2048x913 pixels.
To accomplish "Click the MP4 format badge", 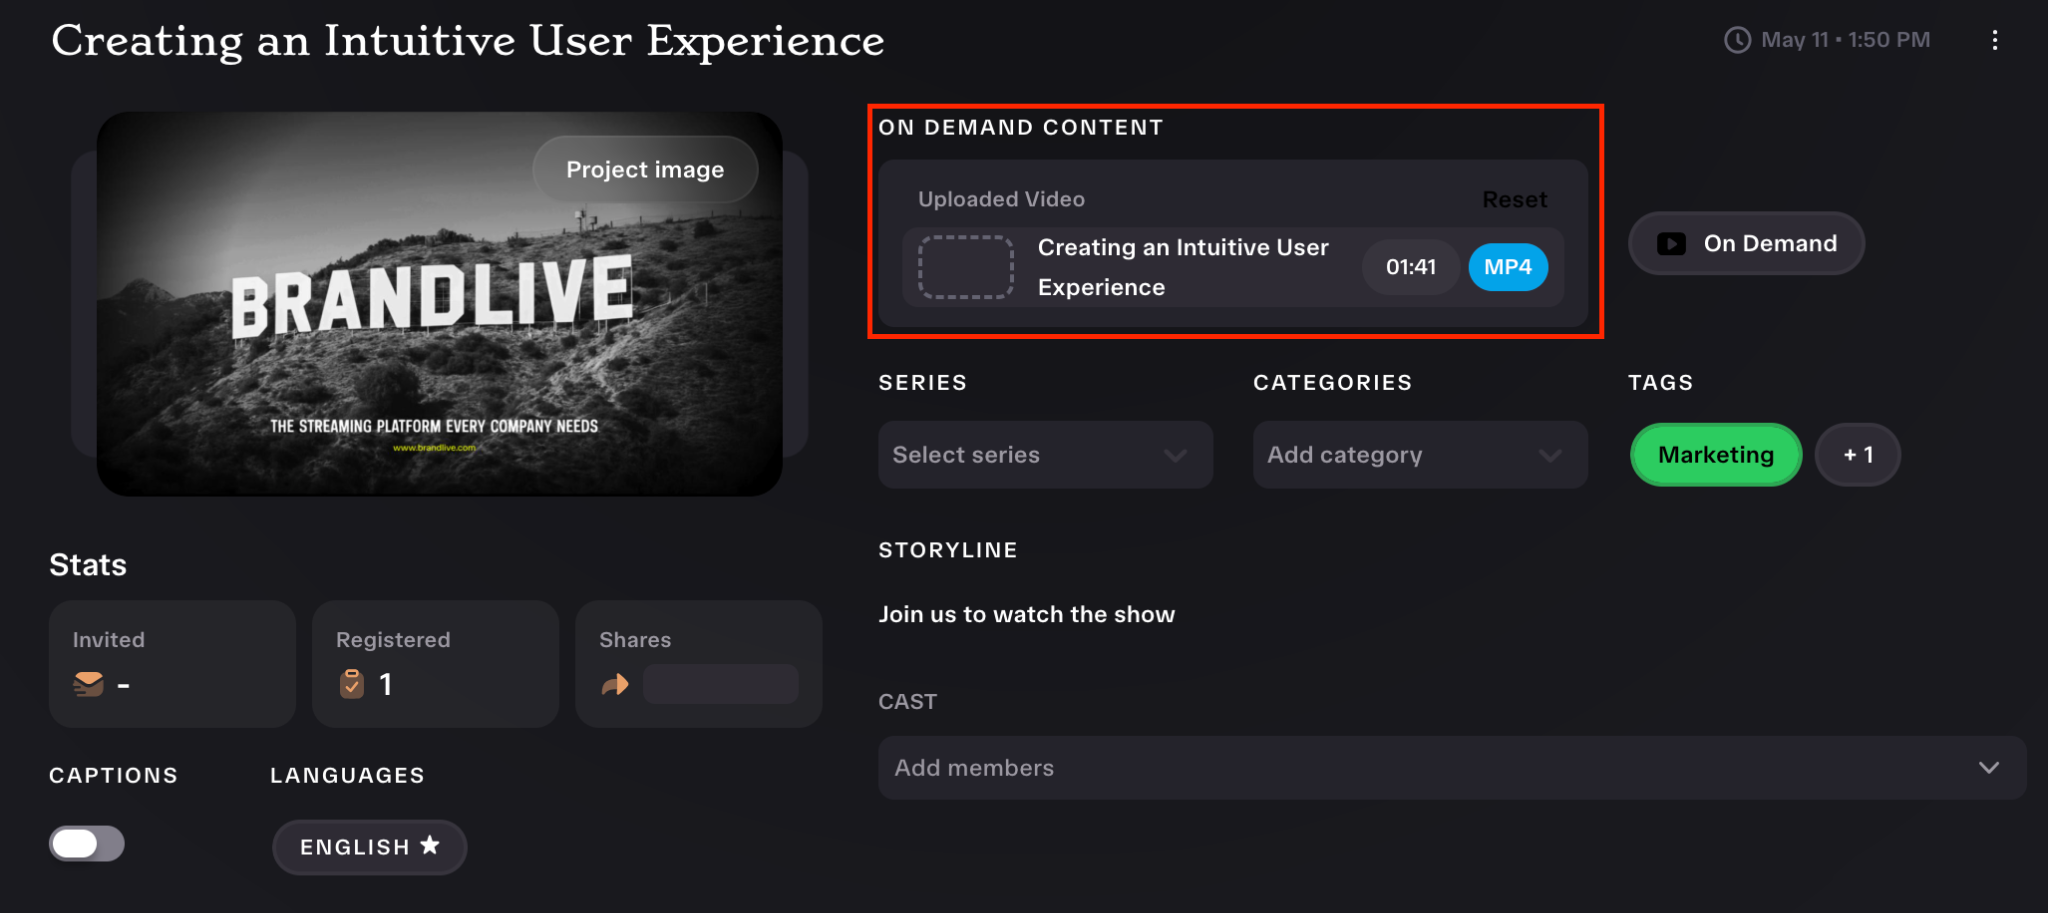I will tap(1508, 267).
